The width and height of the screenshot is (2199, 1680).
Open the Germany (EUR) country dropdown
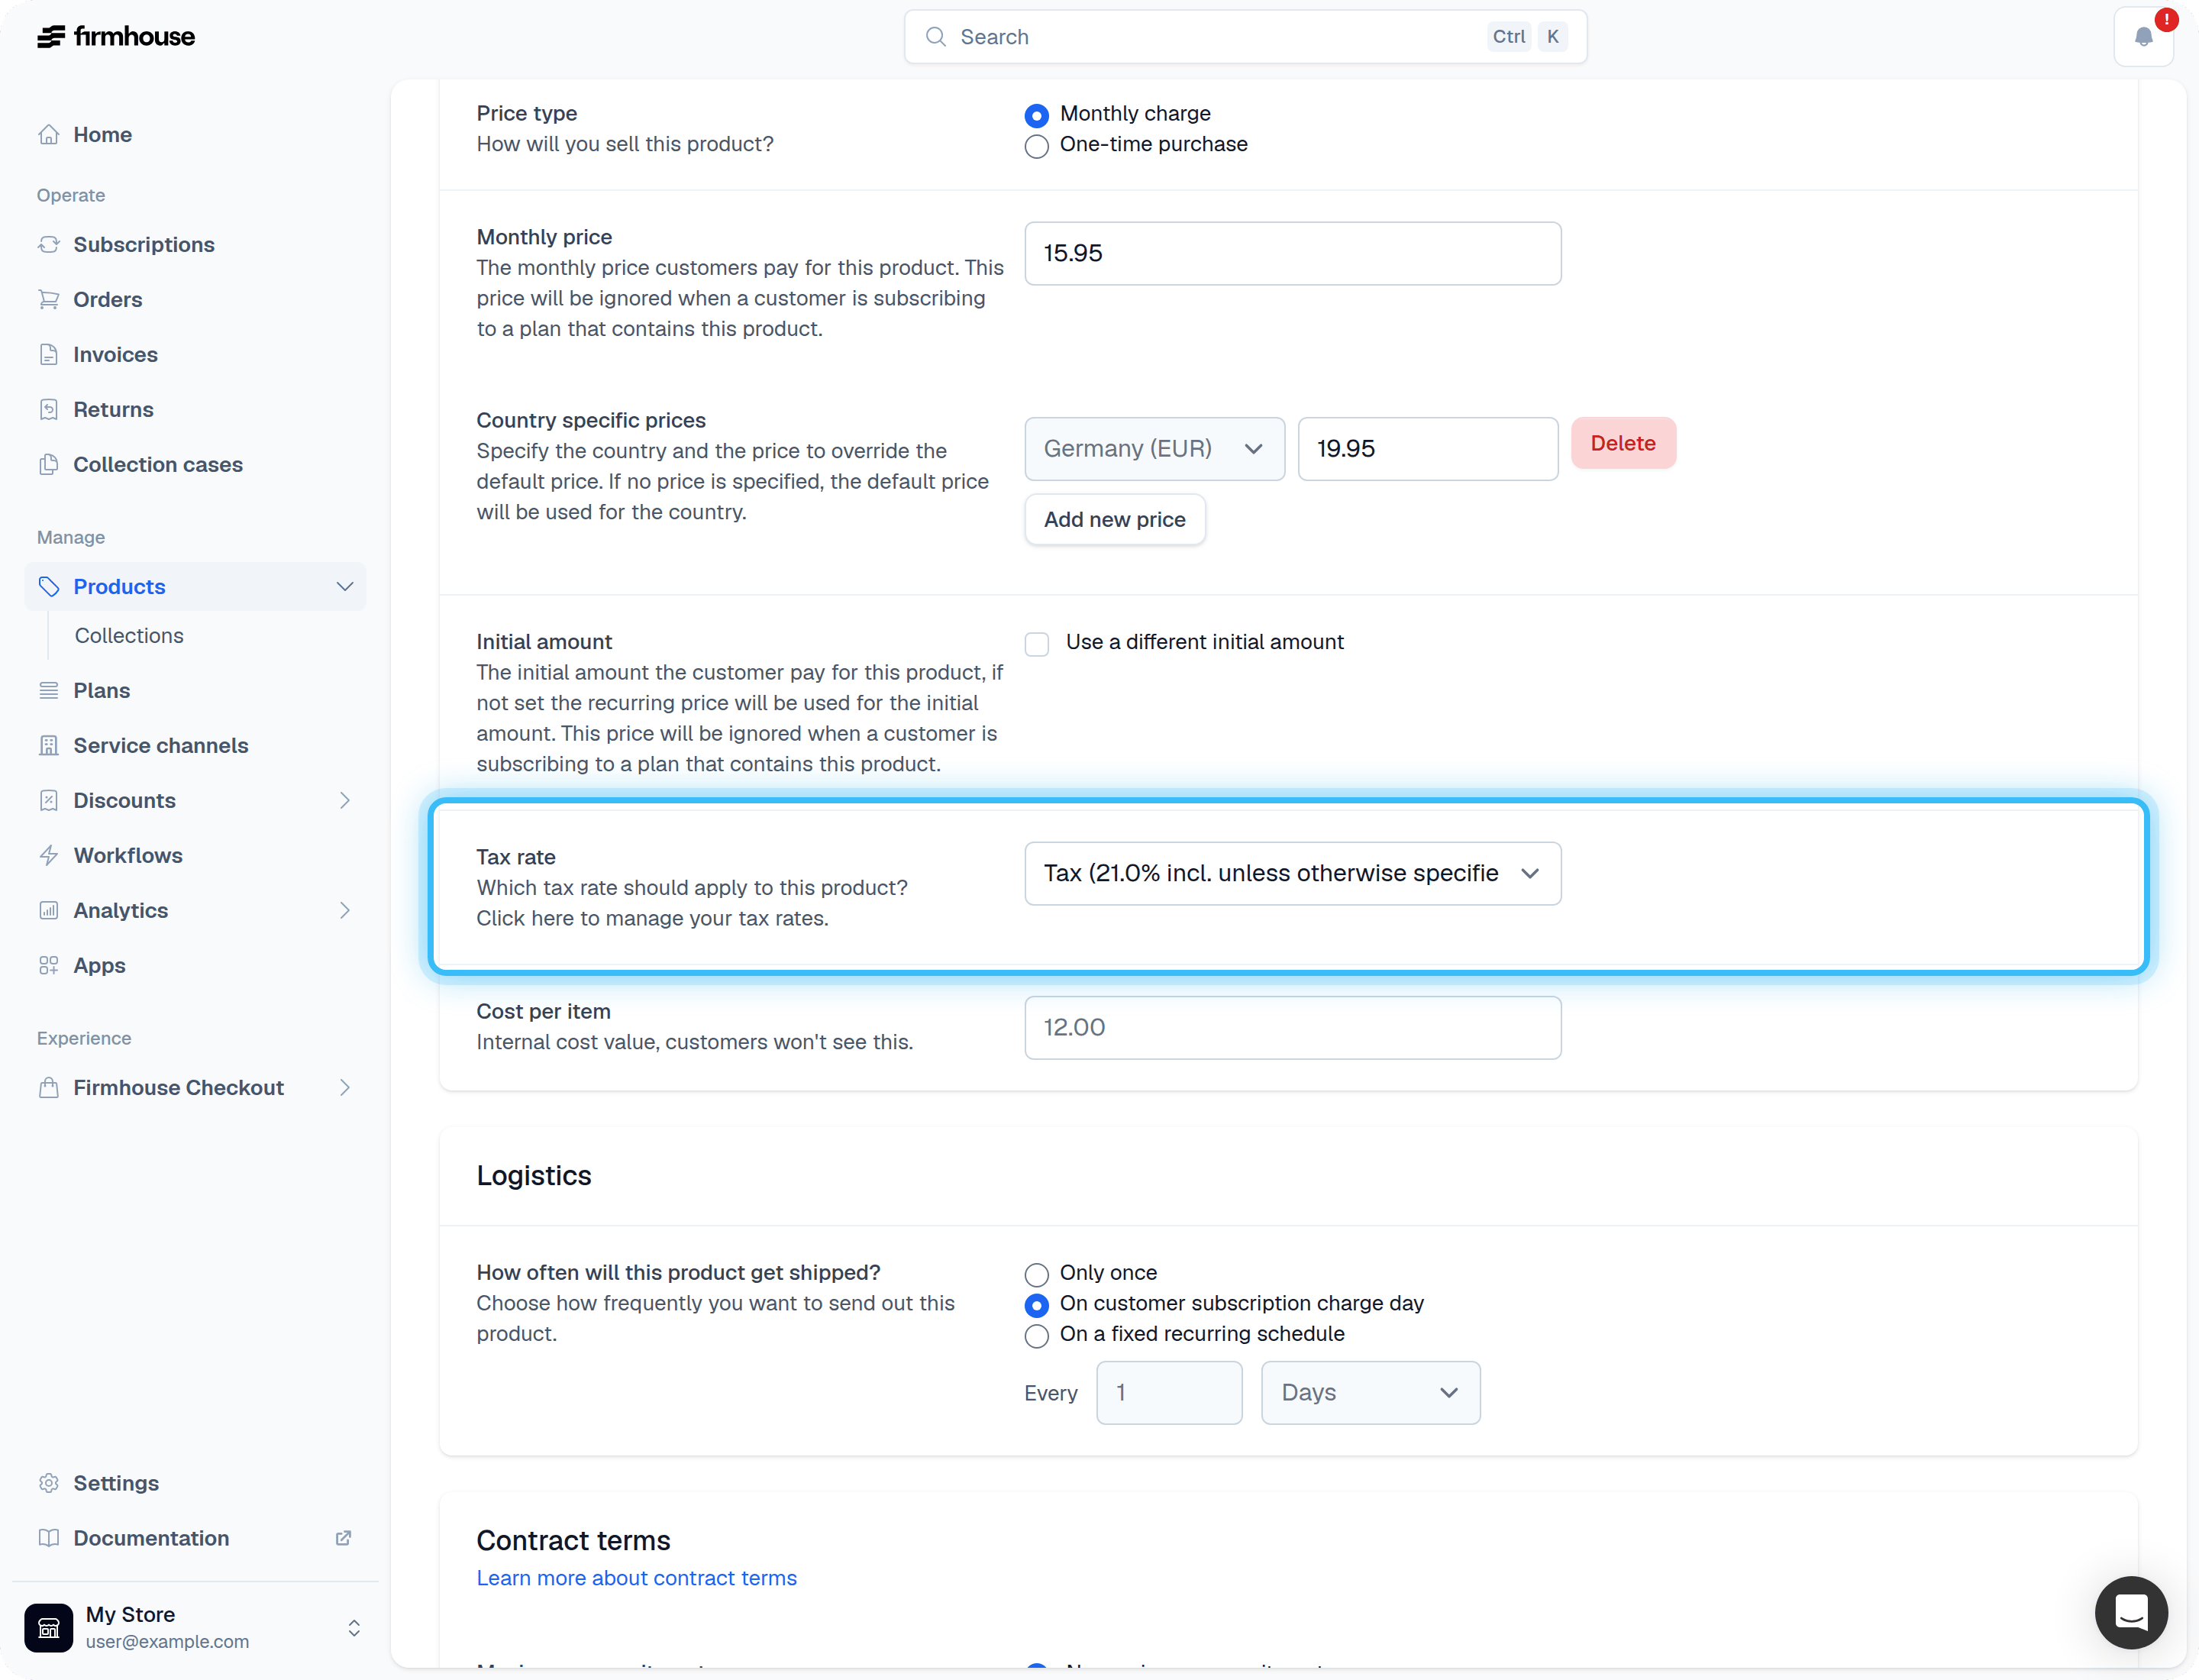[1154, 449]
